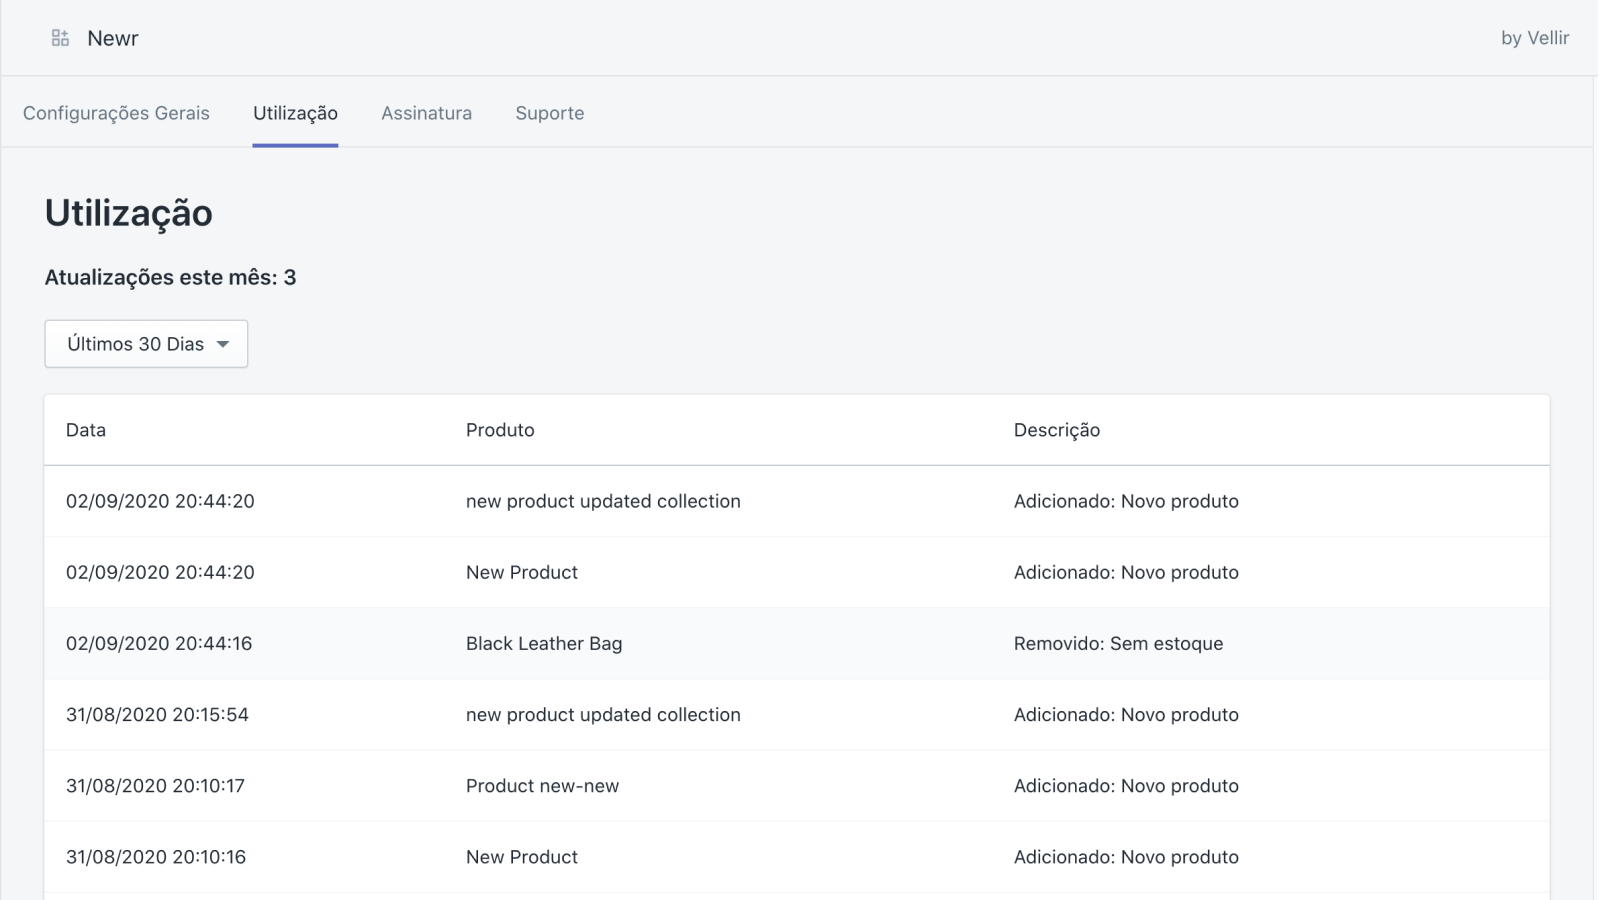Click the Newr app title

point(113,38)
